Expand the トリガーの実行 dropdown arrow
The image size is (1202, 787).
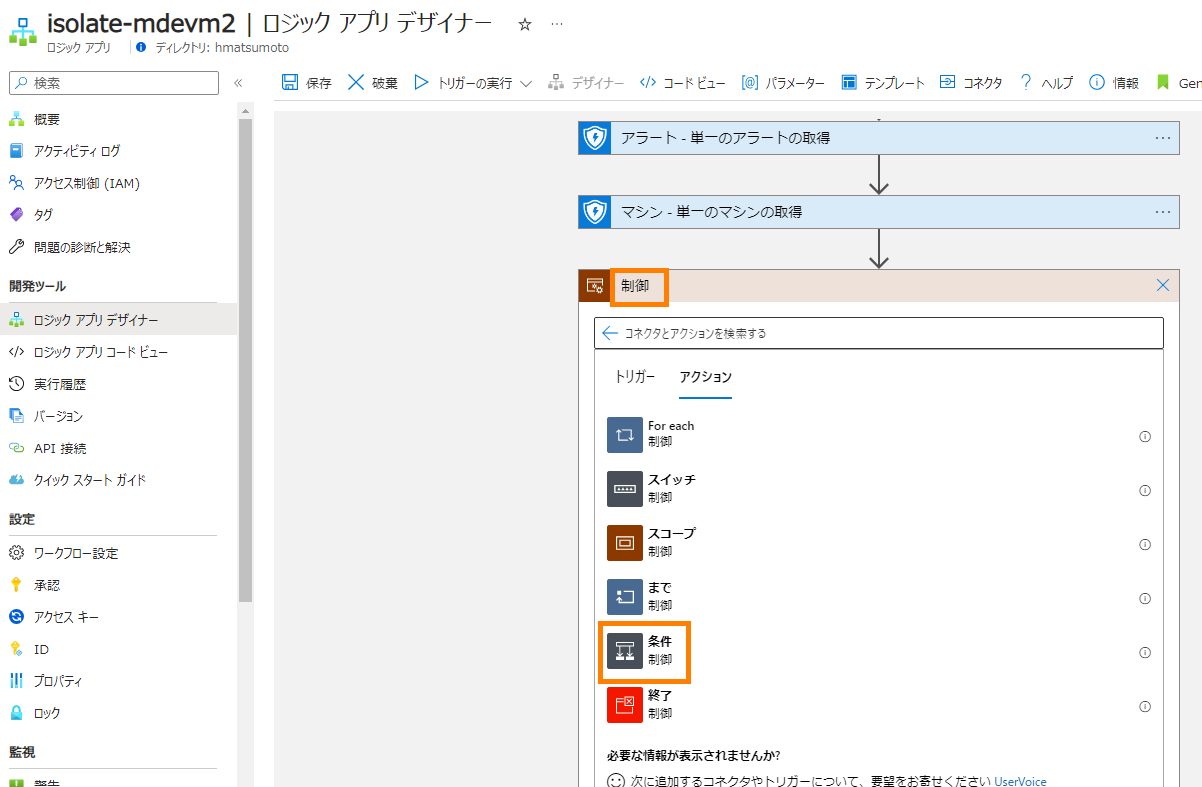point(527,83)
